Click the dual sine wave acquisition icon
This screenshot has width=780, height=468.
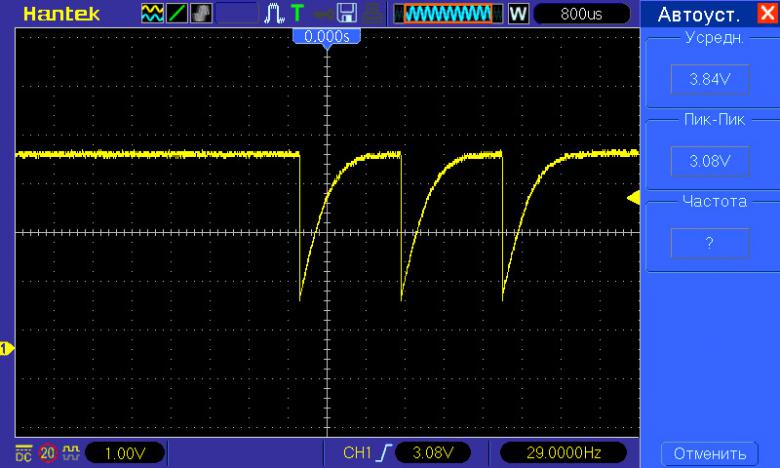coord(152,13)
